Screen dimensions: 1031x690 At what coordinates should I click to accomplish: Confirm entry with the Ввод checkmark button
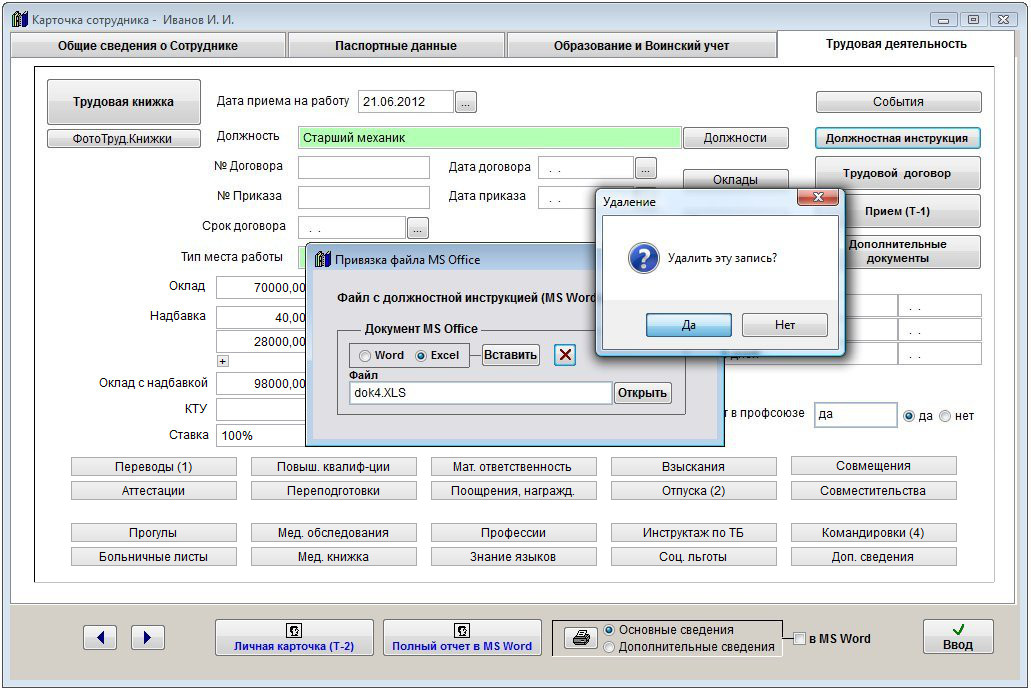(957, 637)
